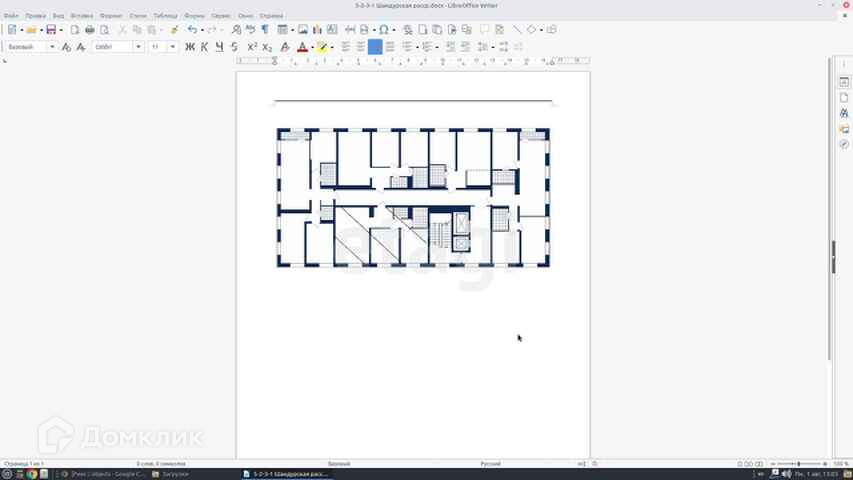
Task: Click the Insert Chart icon
Action: (318, 30)
